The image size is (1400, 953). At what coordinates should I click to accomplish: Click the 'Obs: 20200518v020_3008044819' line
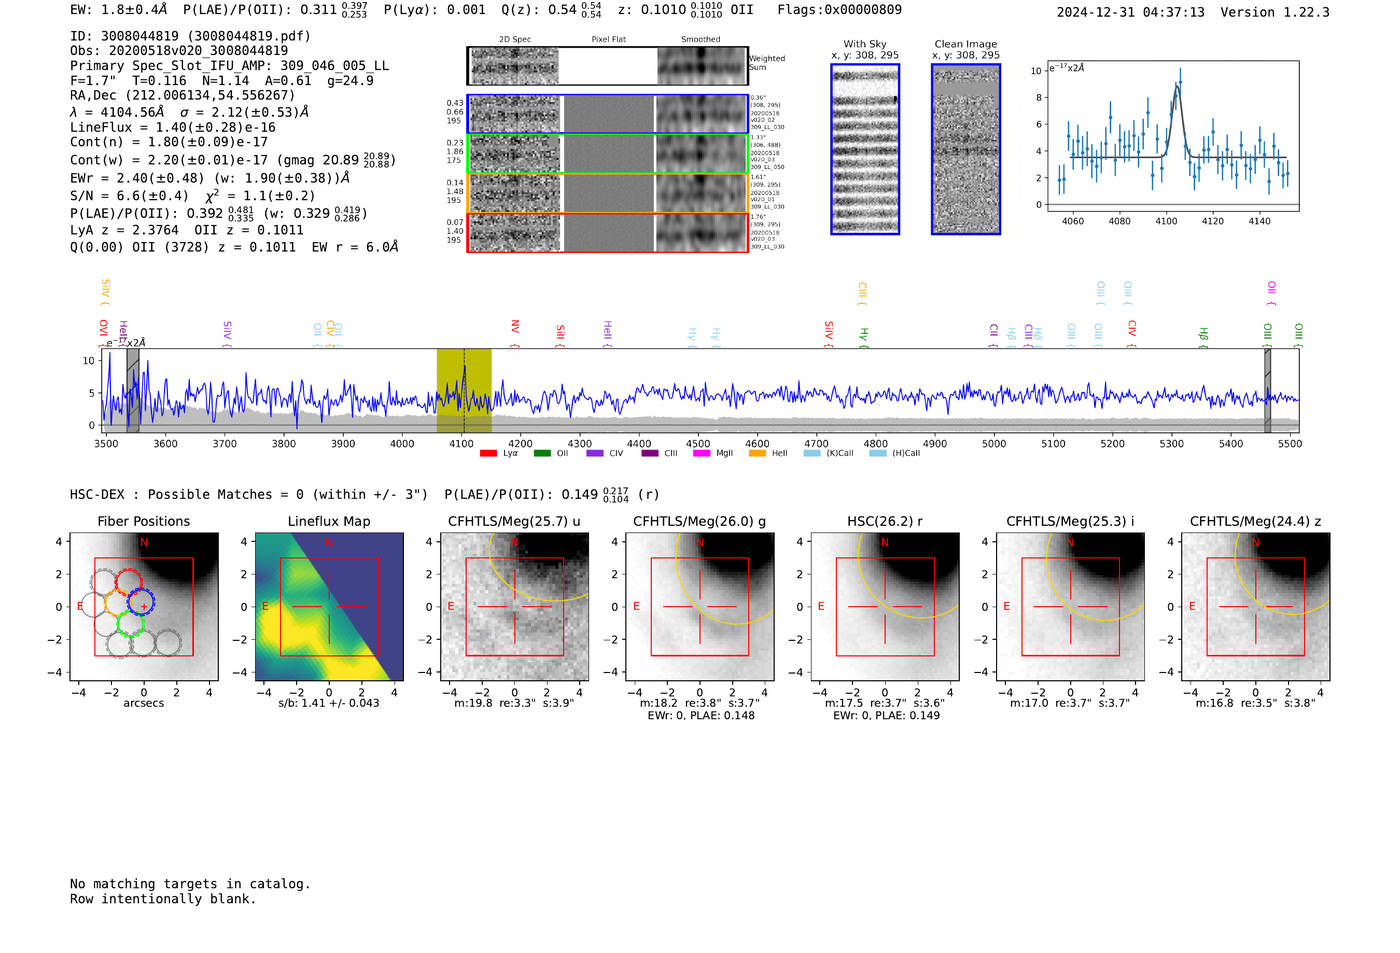tap(179, 50)
